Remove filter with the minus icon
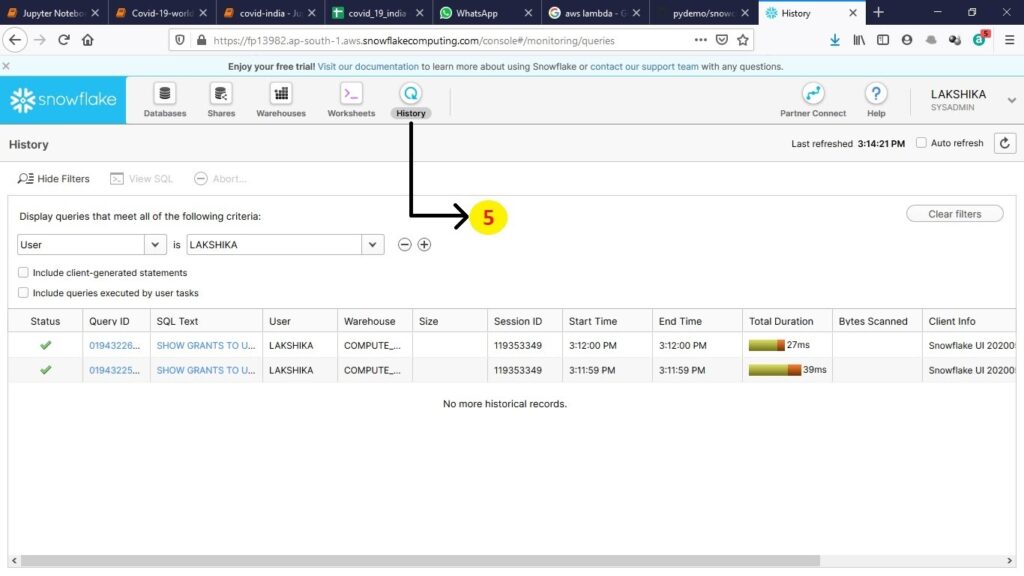Image resolution: width=1024 pixels, height=576 pixels. (x=405, y=245)
